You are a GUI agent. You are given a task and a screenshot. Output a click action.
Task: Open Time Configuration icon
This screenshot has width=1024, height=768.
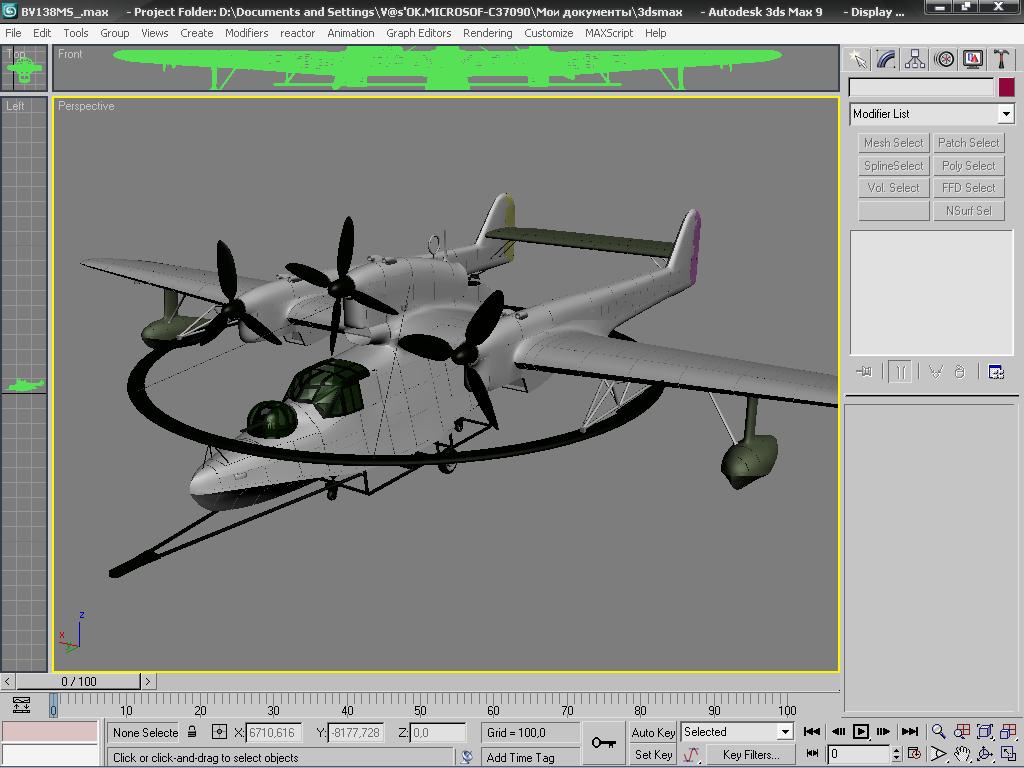(914, 754)
